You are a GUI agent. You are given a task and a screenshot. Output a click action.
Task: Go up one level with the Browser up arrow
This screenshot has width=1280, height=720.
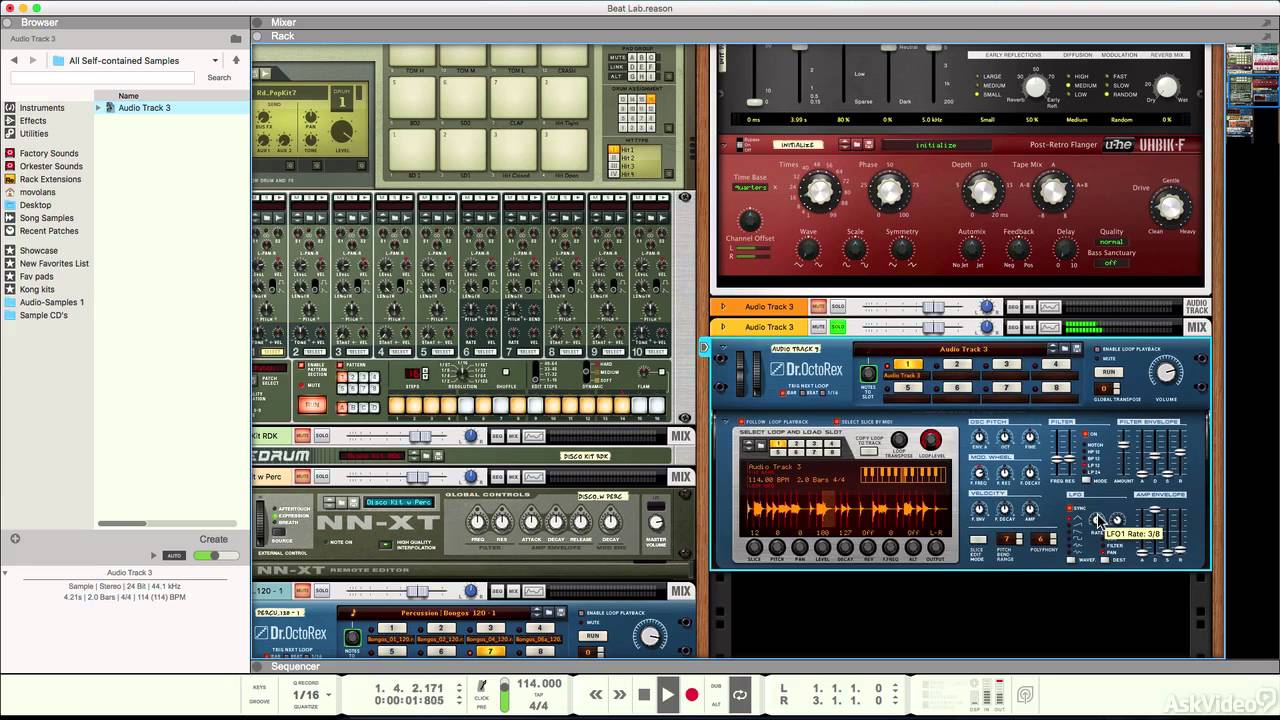pyautogui.click(x=236, y=60)
